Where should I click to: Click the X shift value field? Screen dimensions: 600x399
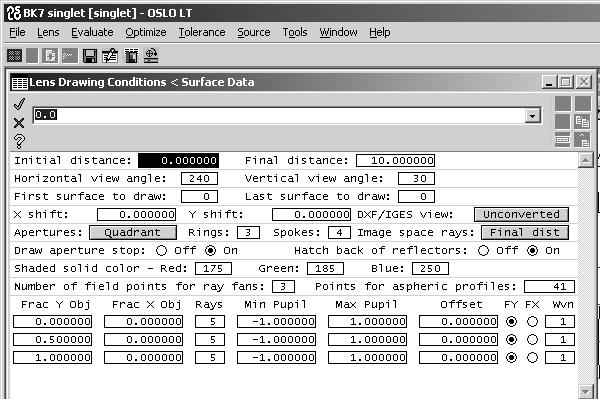[137, 215]
